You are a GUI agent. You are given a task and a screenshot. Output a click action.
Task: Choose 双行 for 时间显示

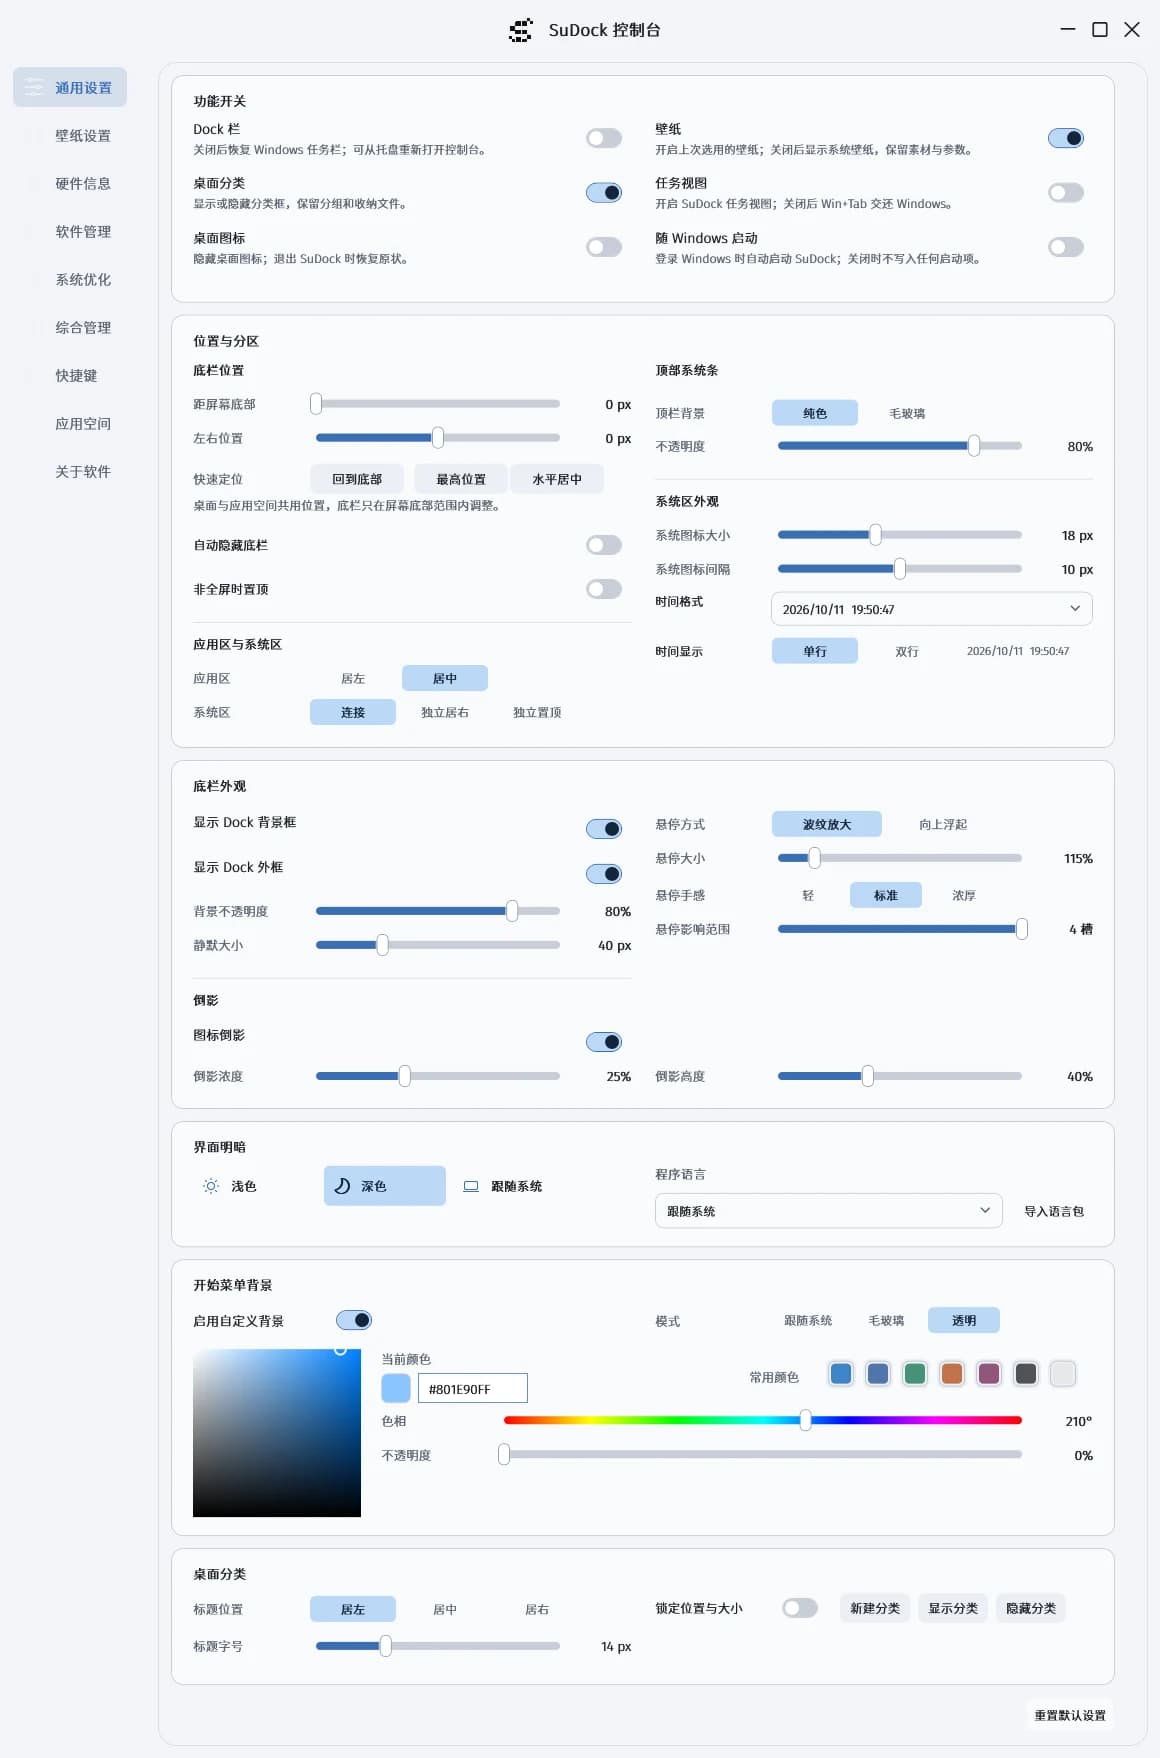click(x=907, y=651)
